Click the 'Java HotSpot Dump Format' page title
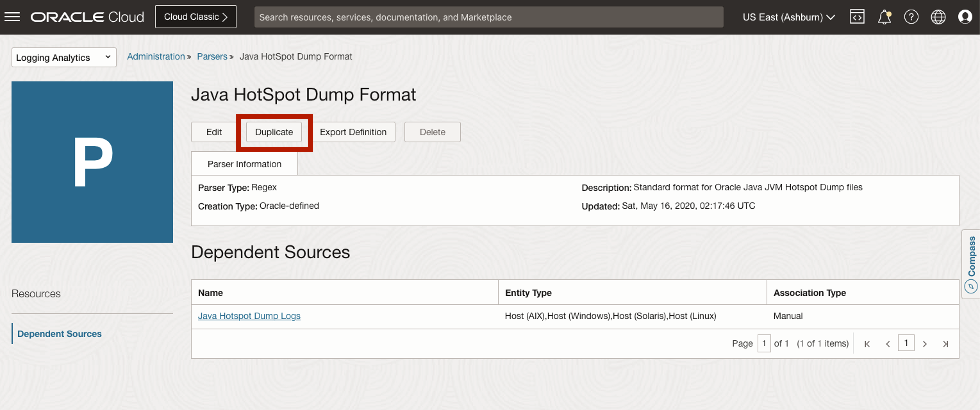This screenshot has height=410, width=980. click(x=303, y=95)
